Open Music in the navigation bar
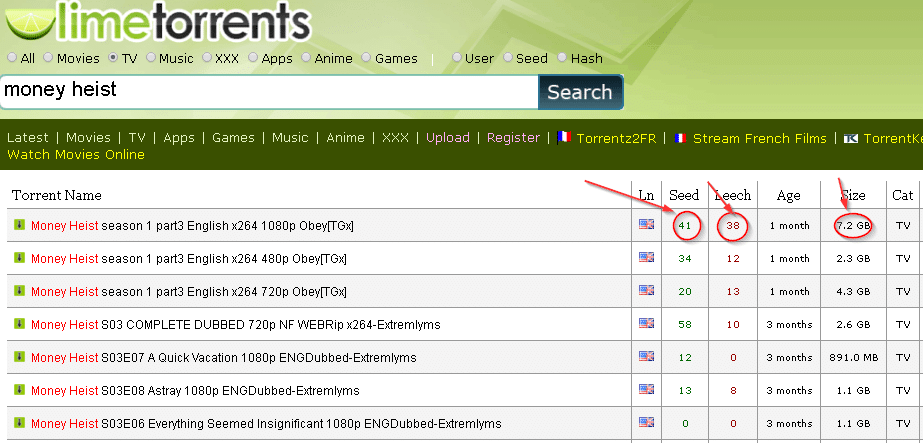The image size is (923, 443). point(290,138)
